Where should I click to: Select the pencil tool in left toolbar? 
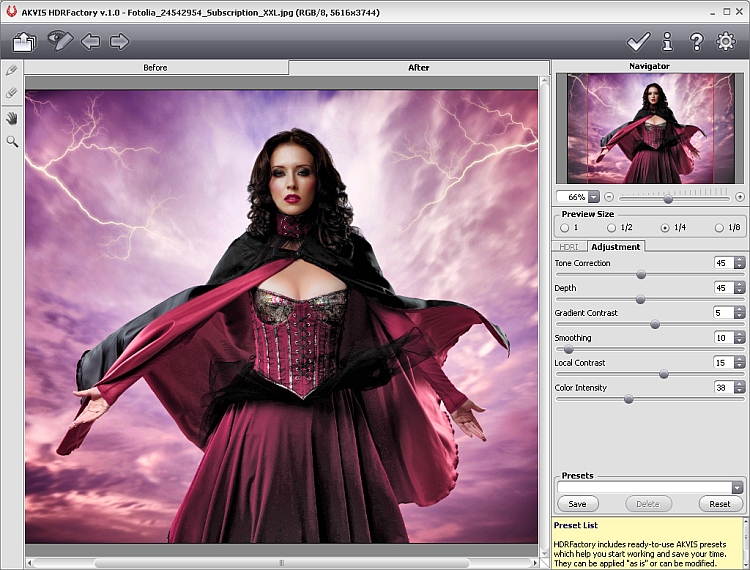pos(11,70)
